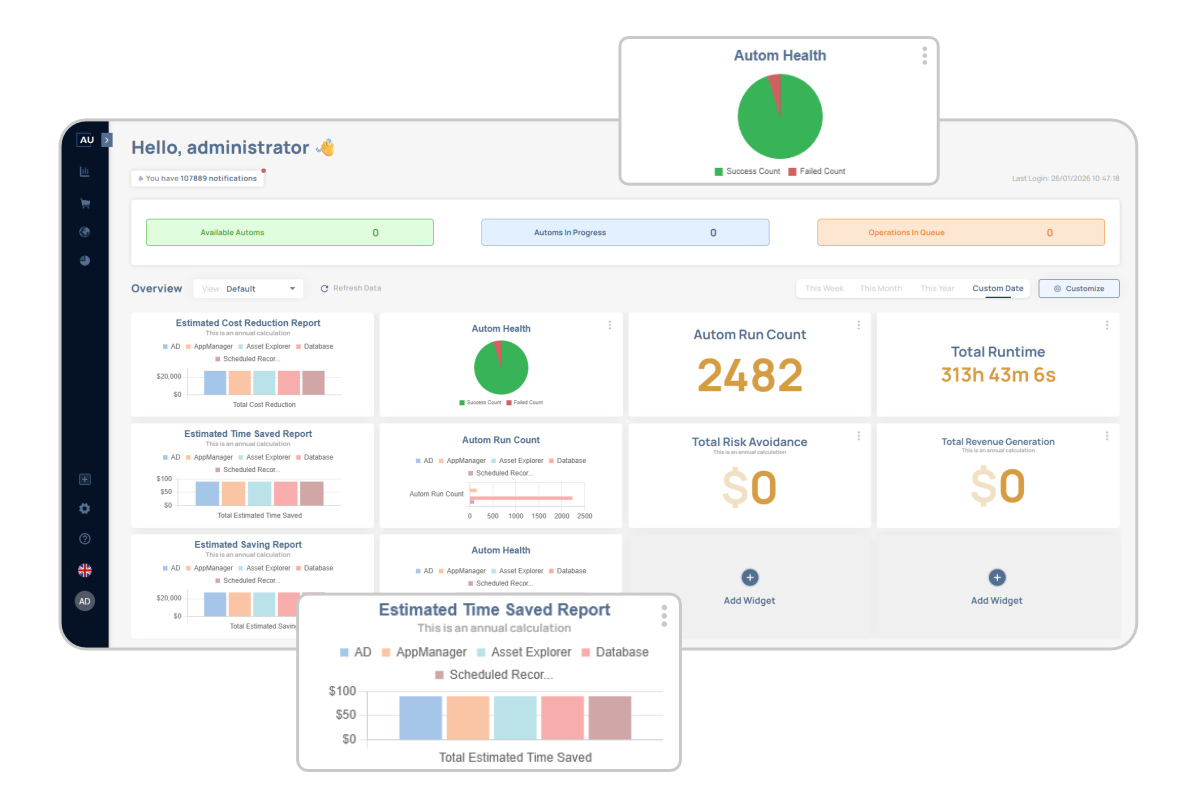This screenshot has width=1200, height=800.
Task: Open the bar chart dashboard sidebar icon
Action: click(x=85, y=172)
